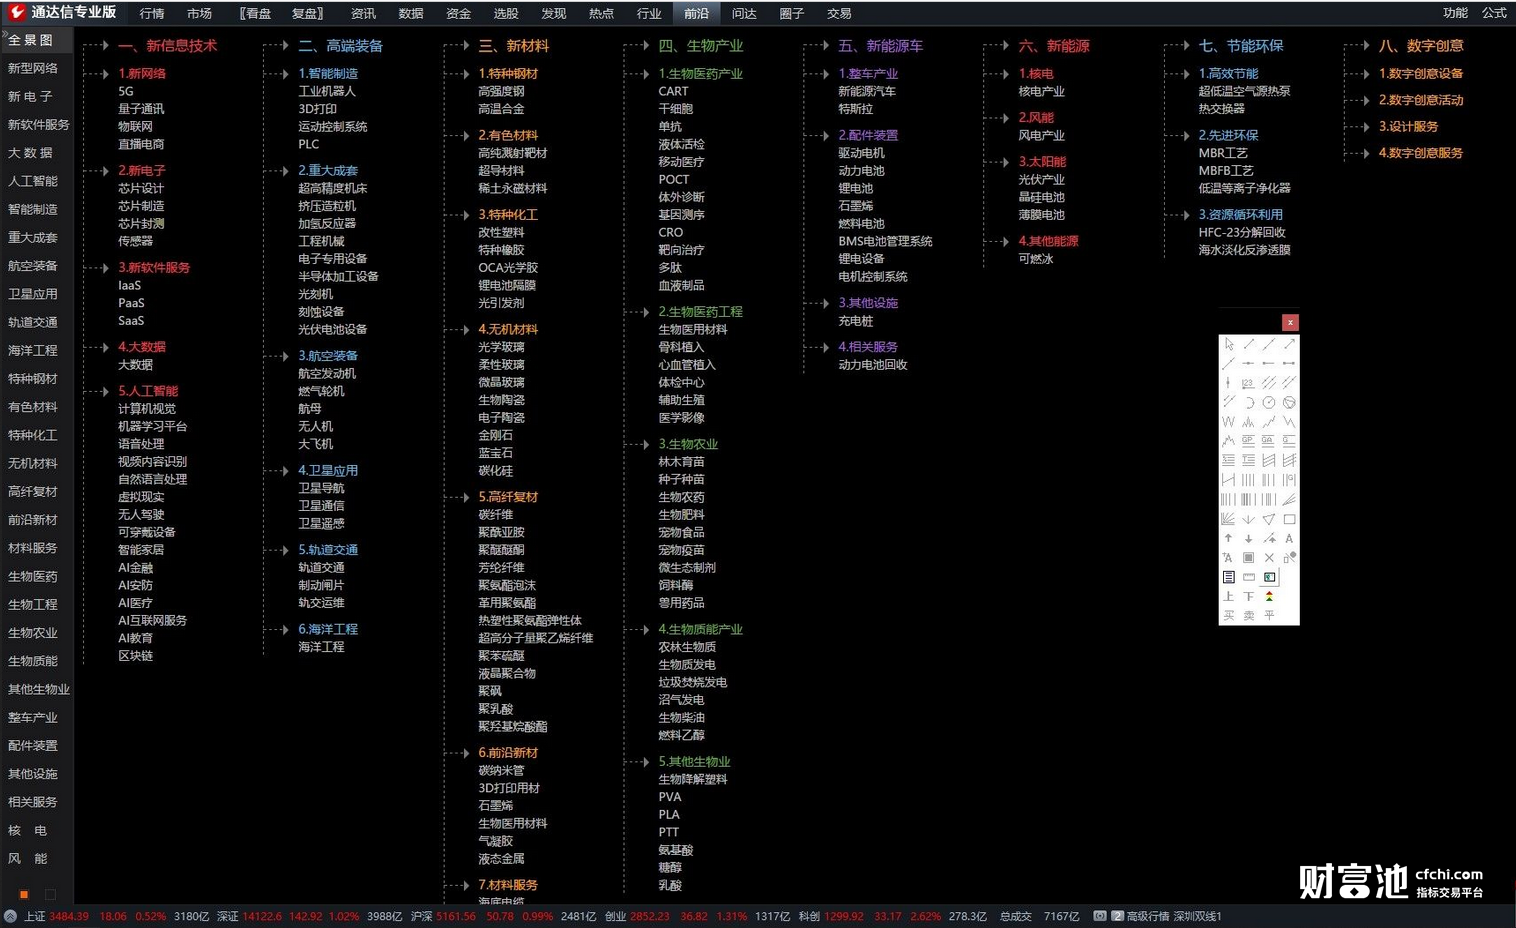This screenshot has width=1516, height=928.
Task: Select the '买' buy mark tool
Action: pyautogui.click(x=1229, y=616)
